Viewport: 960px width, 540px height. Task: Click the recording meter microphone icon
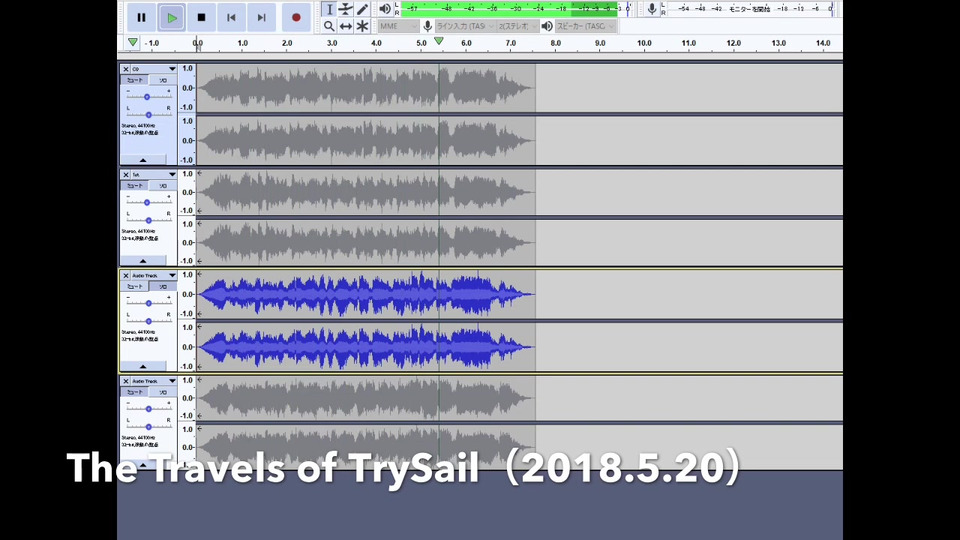point(651,9)
